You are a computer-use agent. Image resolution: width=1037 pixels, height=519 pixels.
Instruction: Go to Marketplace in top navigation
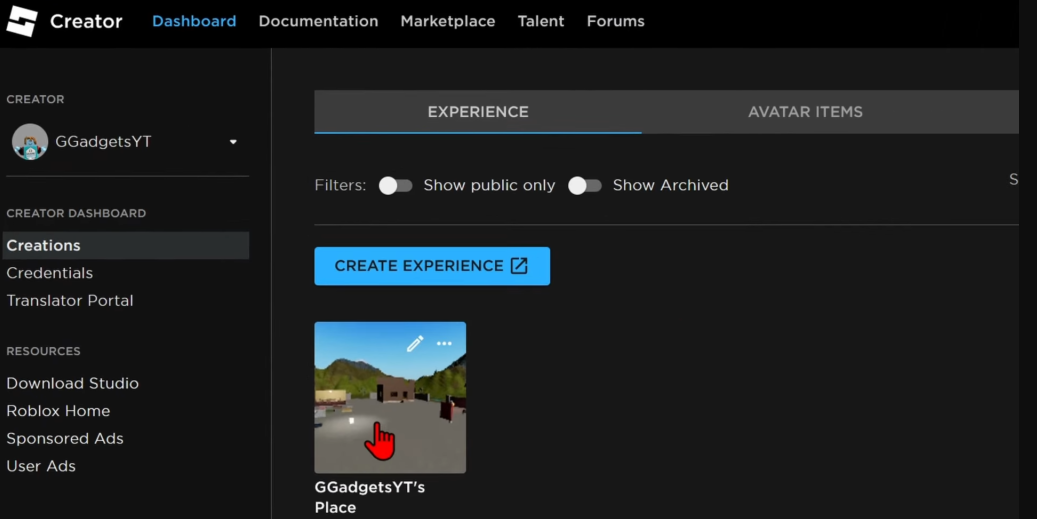click(448, 21)
